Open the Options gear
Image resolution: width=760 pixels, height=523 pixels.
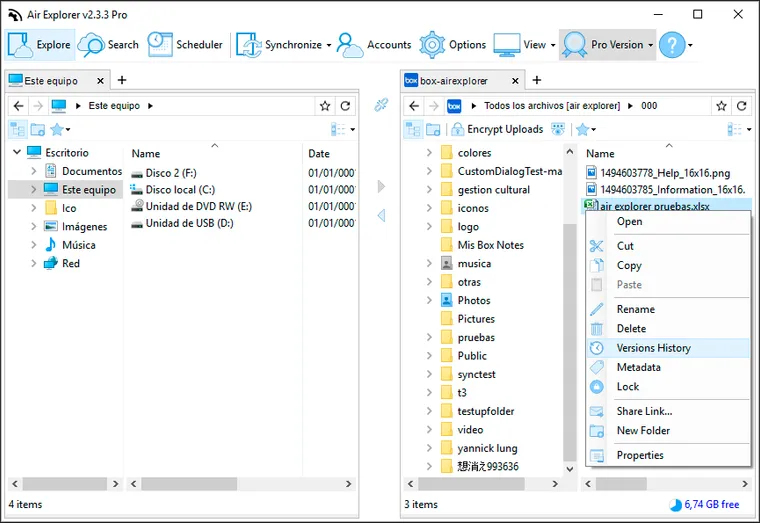[453, 45]
